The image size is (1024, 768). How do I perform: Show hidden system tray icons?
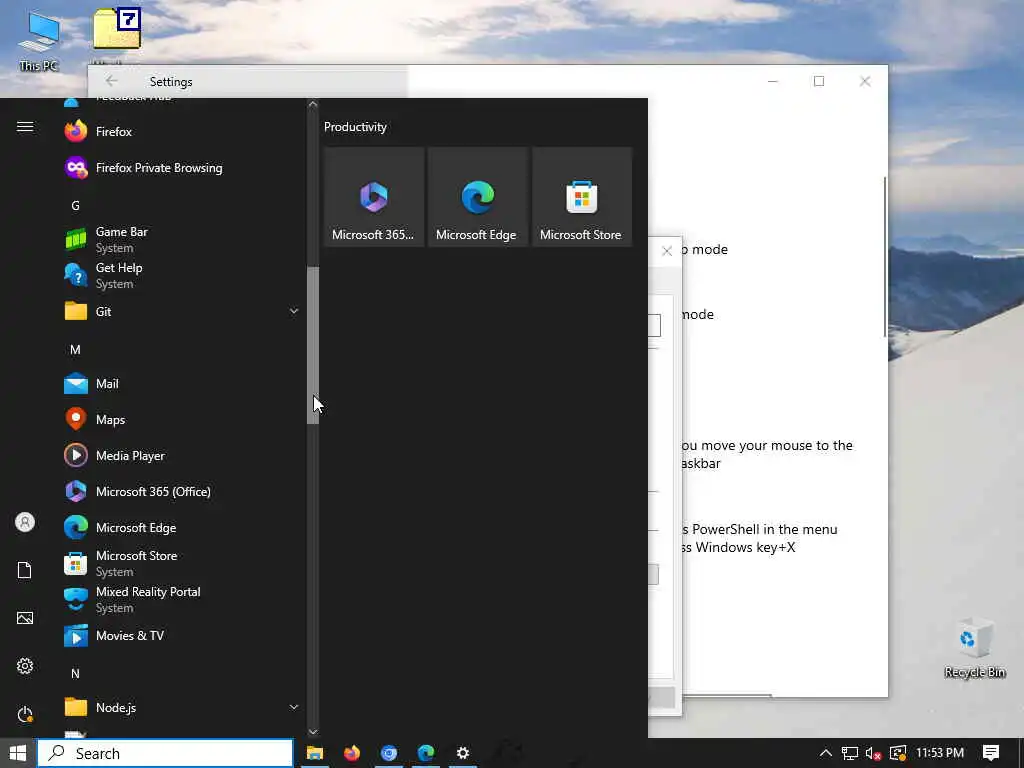pos(825,753)
